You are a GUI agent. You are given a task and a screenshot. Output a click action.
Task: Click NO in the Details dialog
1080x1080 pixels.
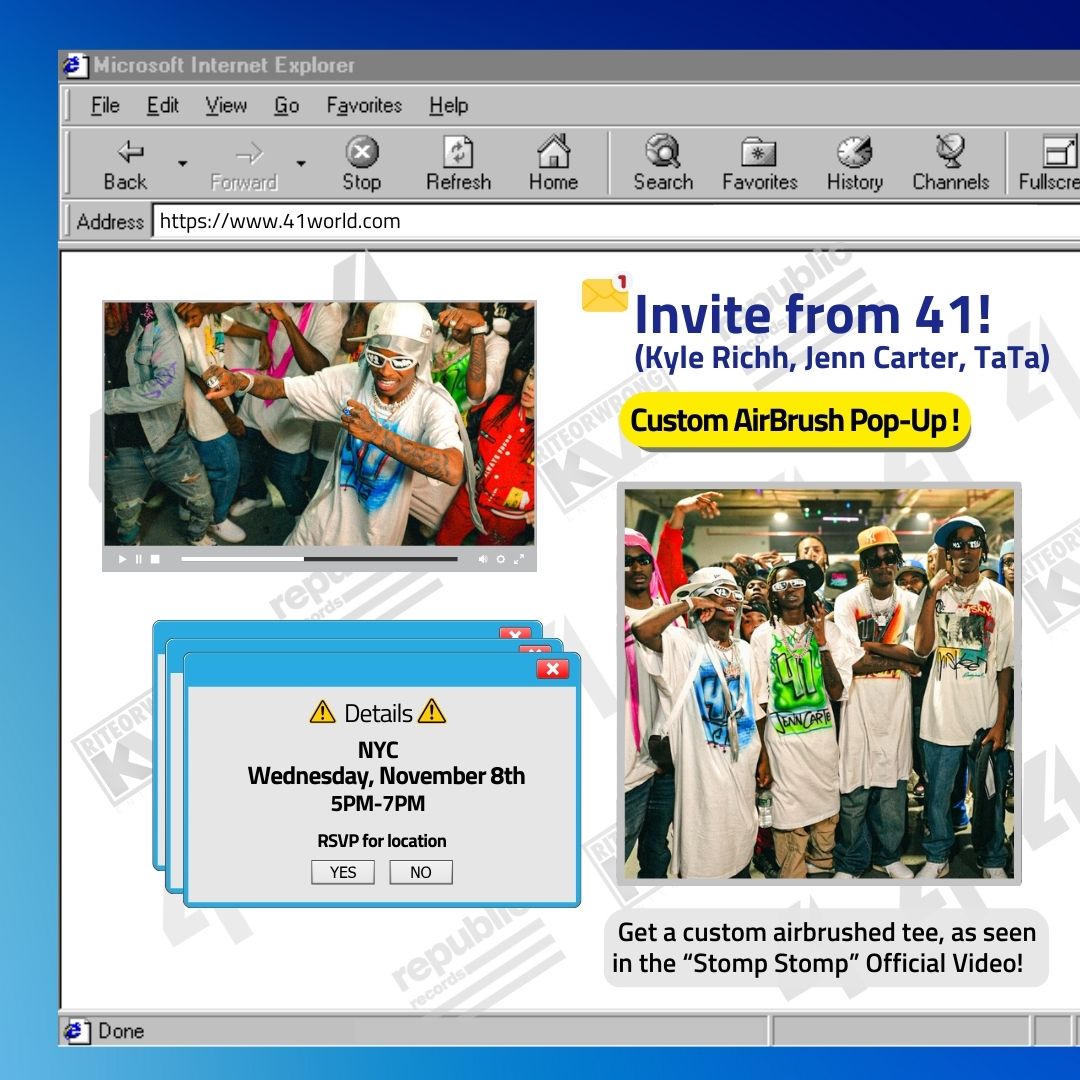coord(421,872)
